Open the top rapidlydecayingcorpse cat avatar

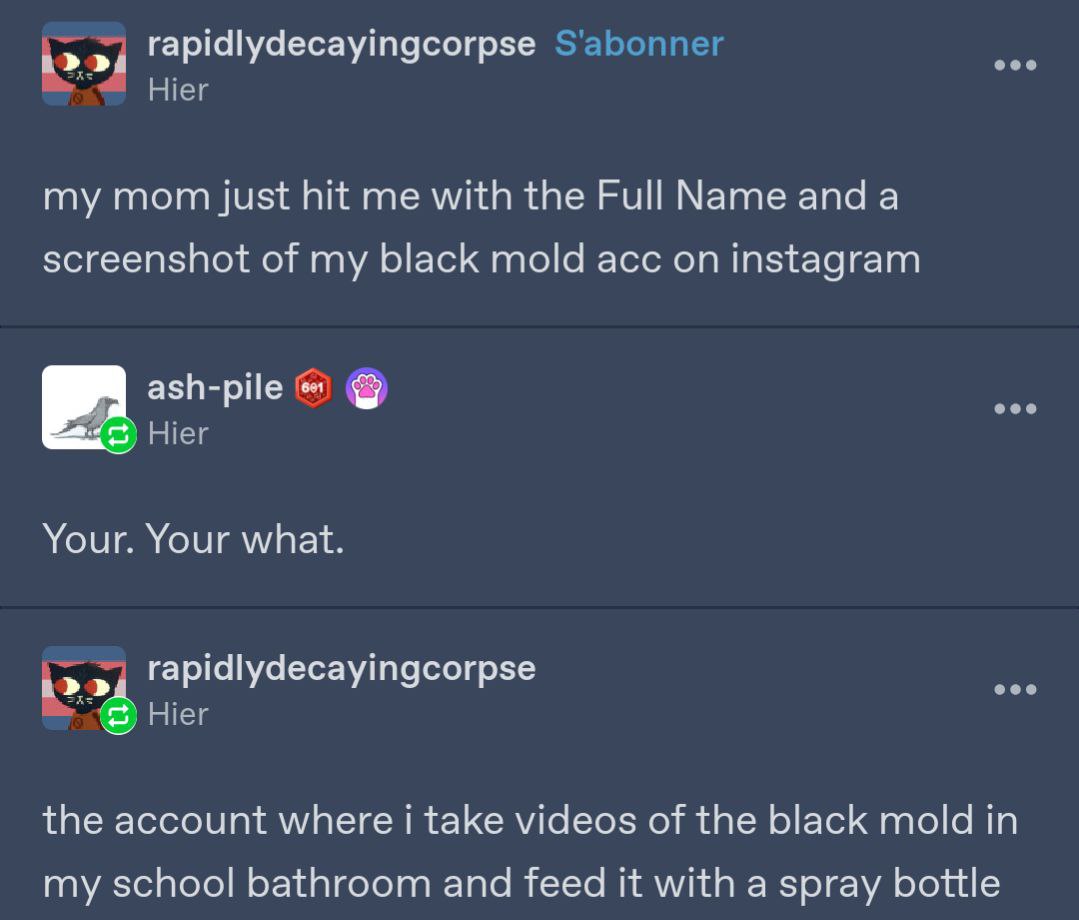[x=84, y=63]
